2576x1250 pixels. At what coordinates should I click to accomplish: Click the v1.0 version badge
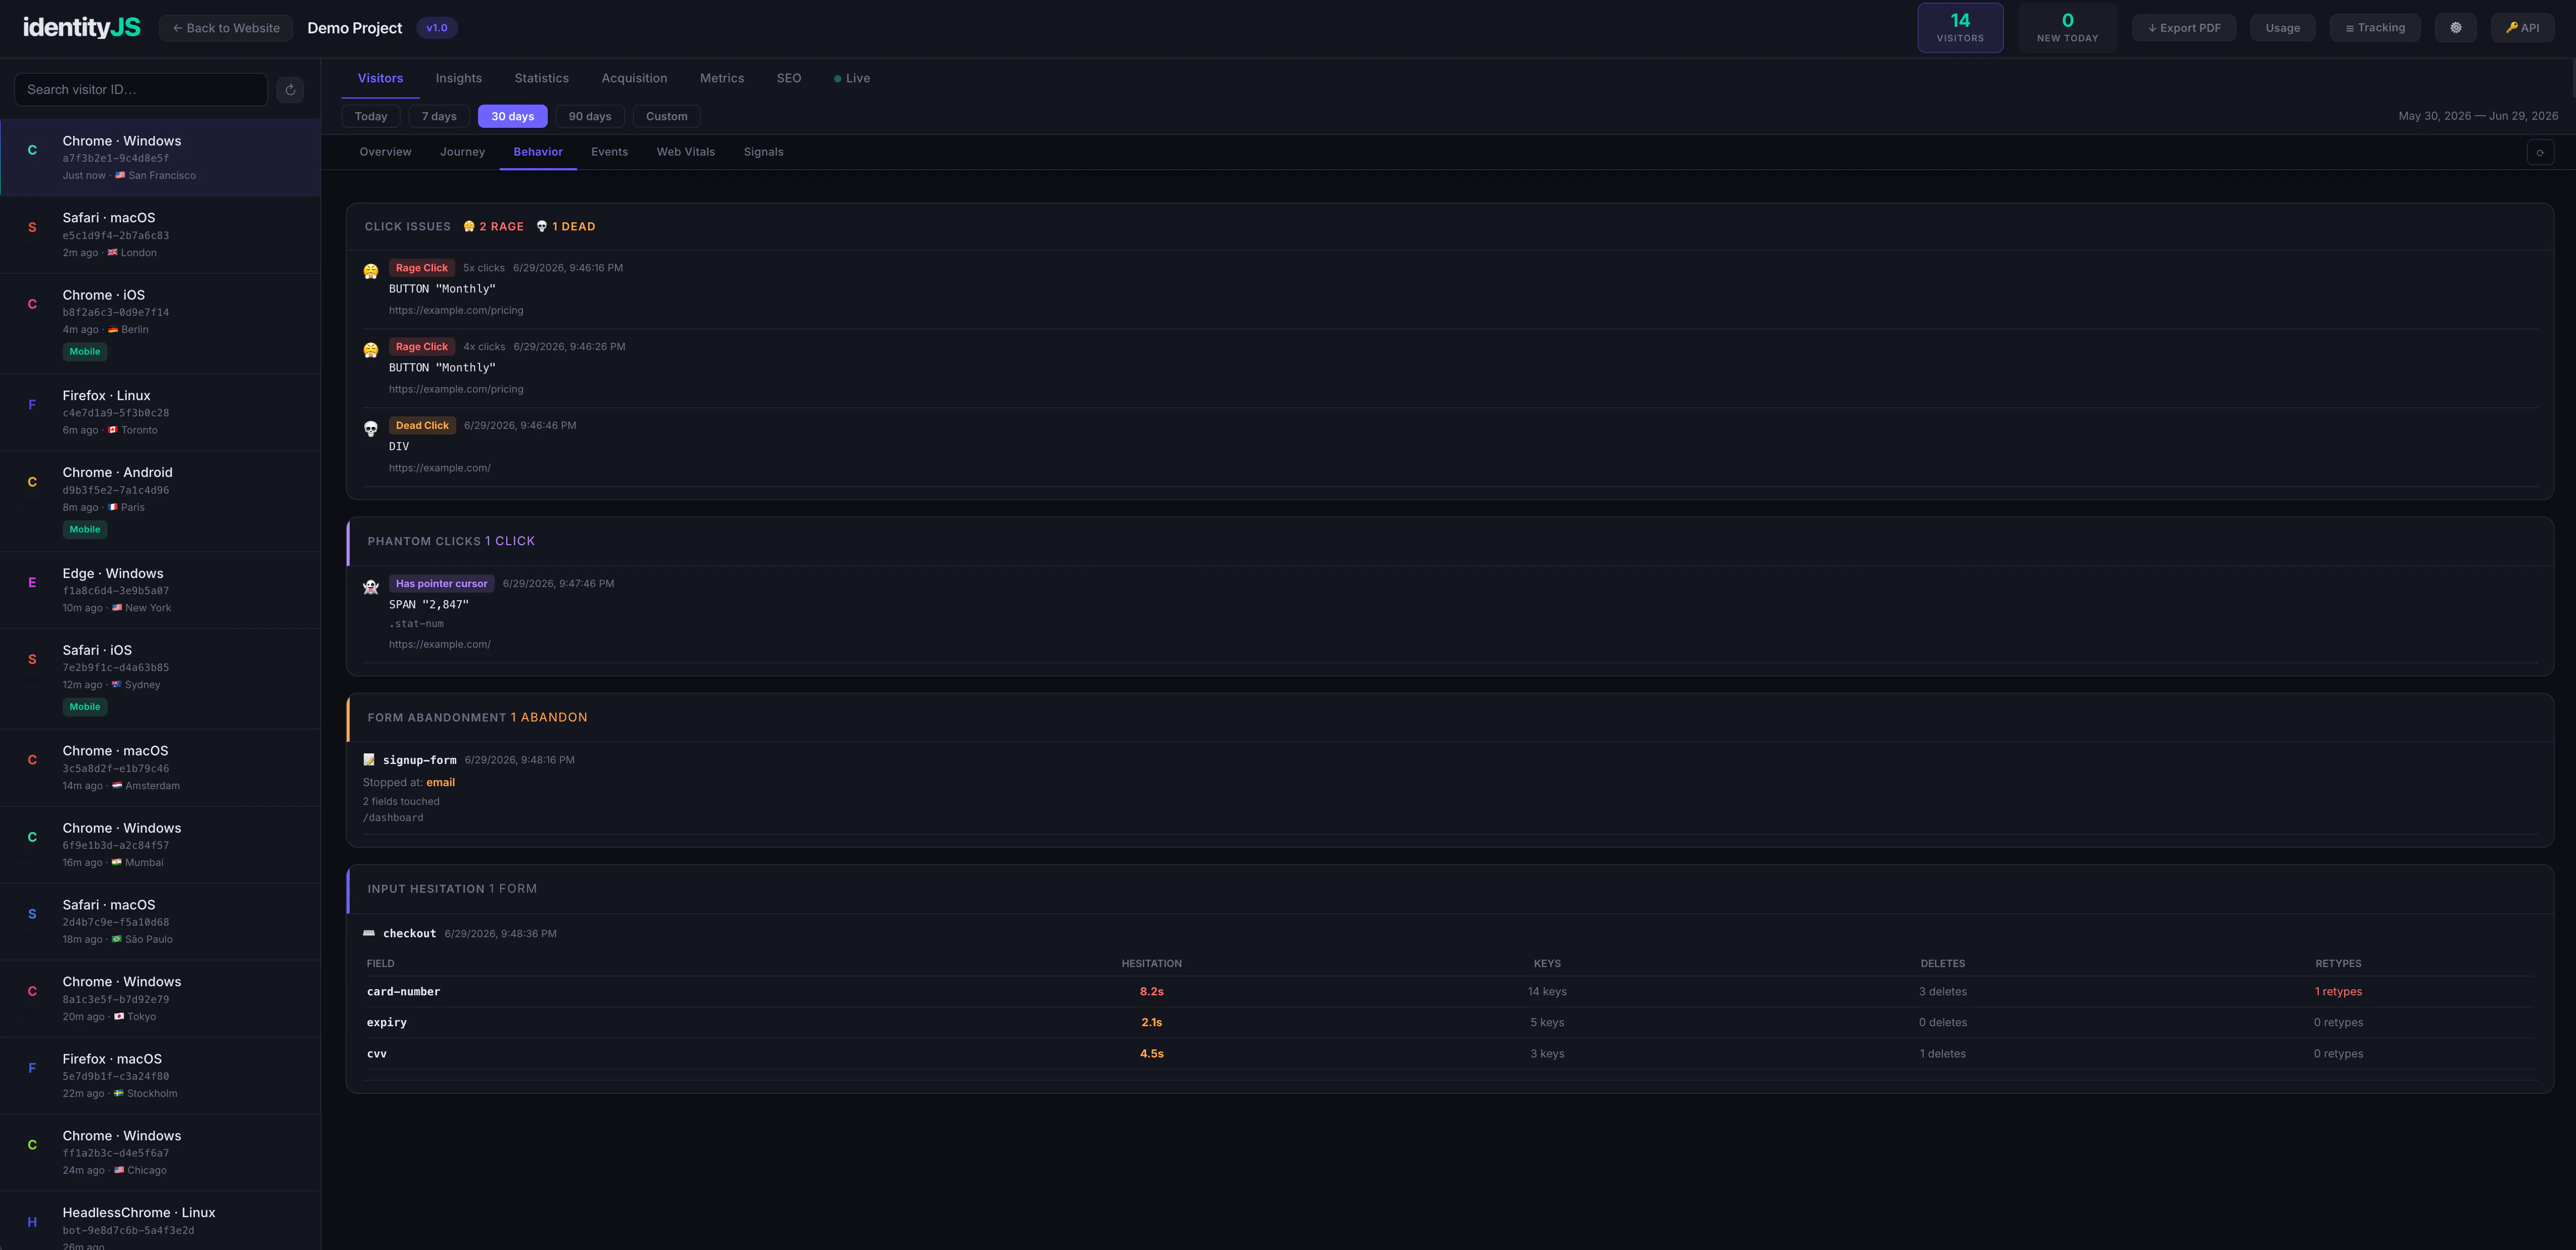point(437,28)
